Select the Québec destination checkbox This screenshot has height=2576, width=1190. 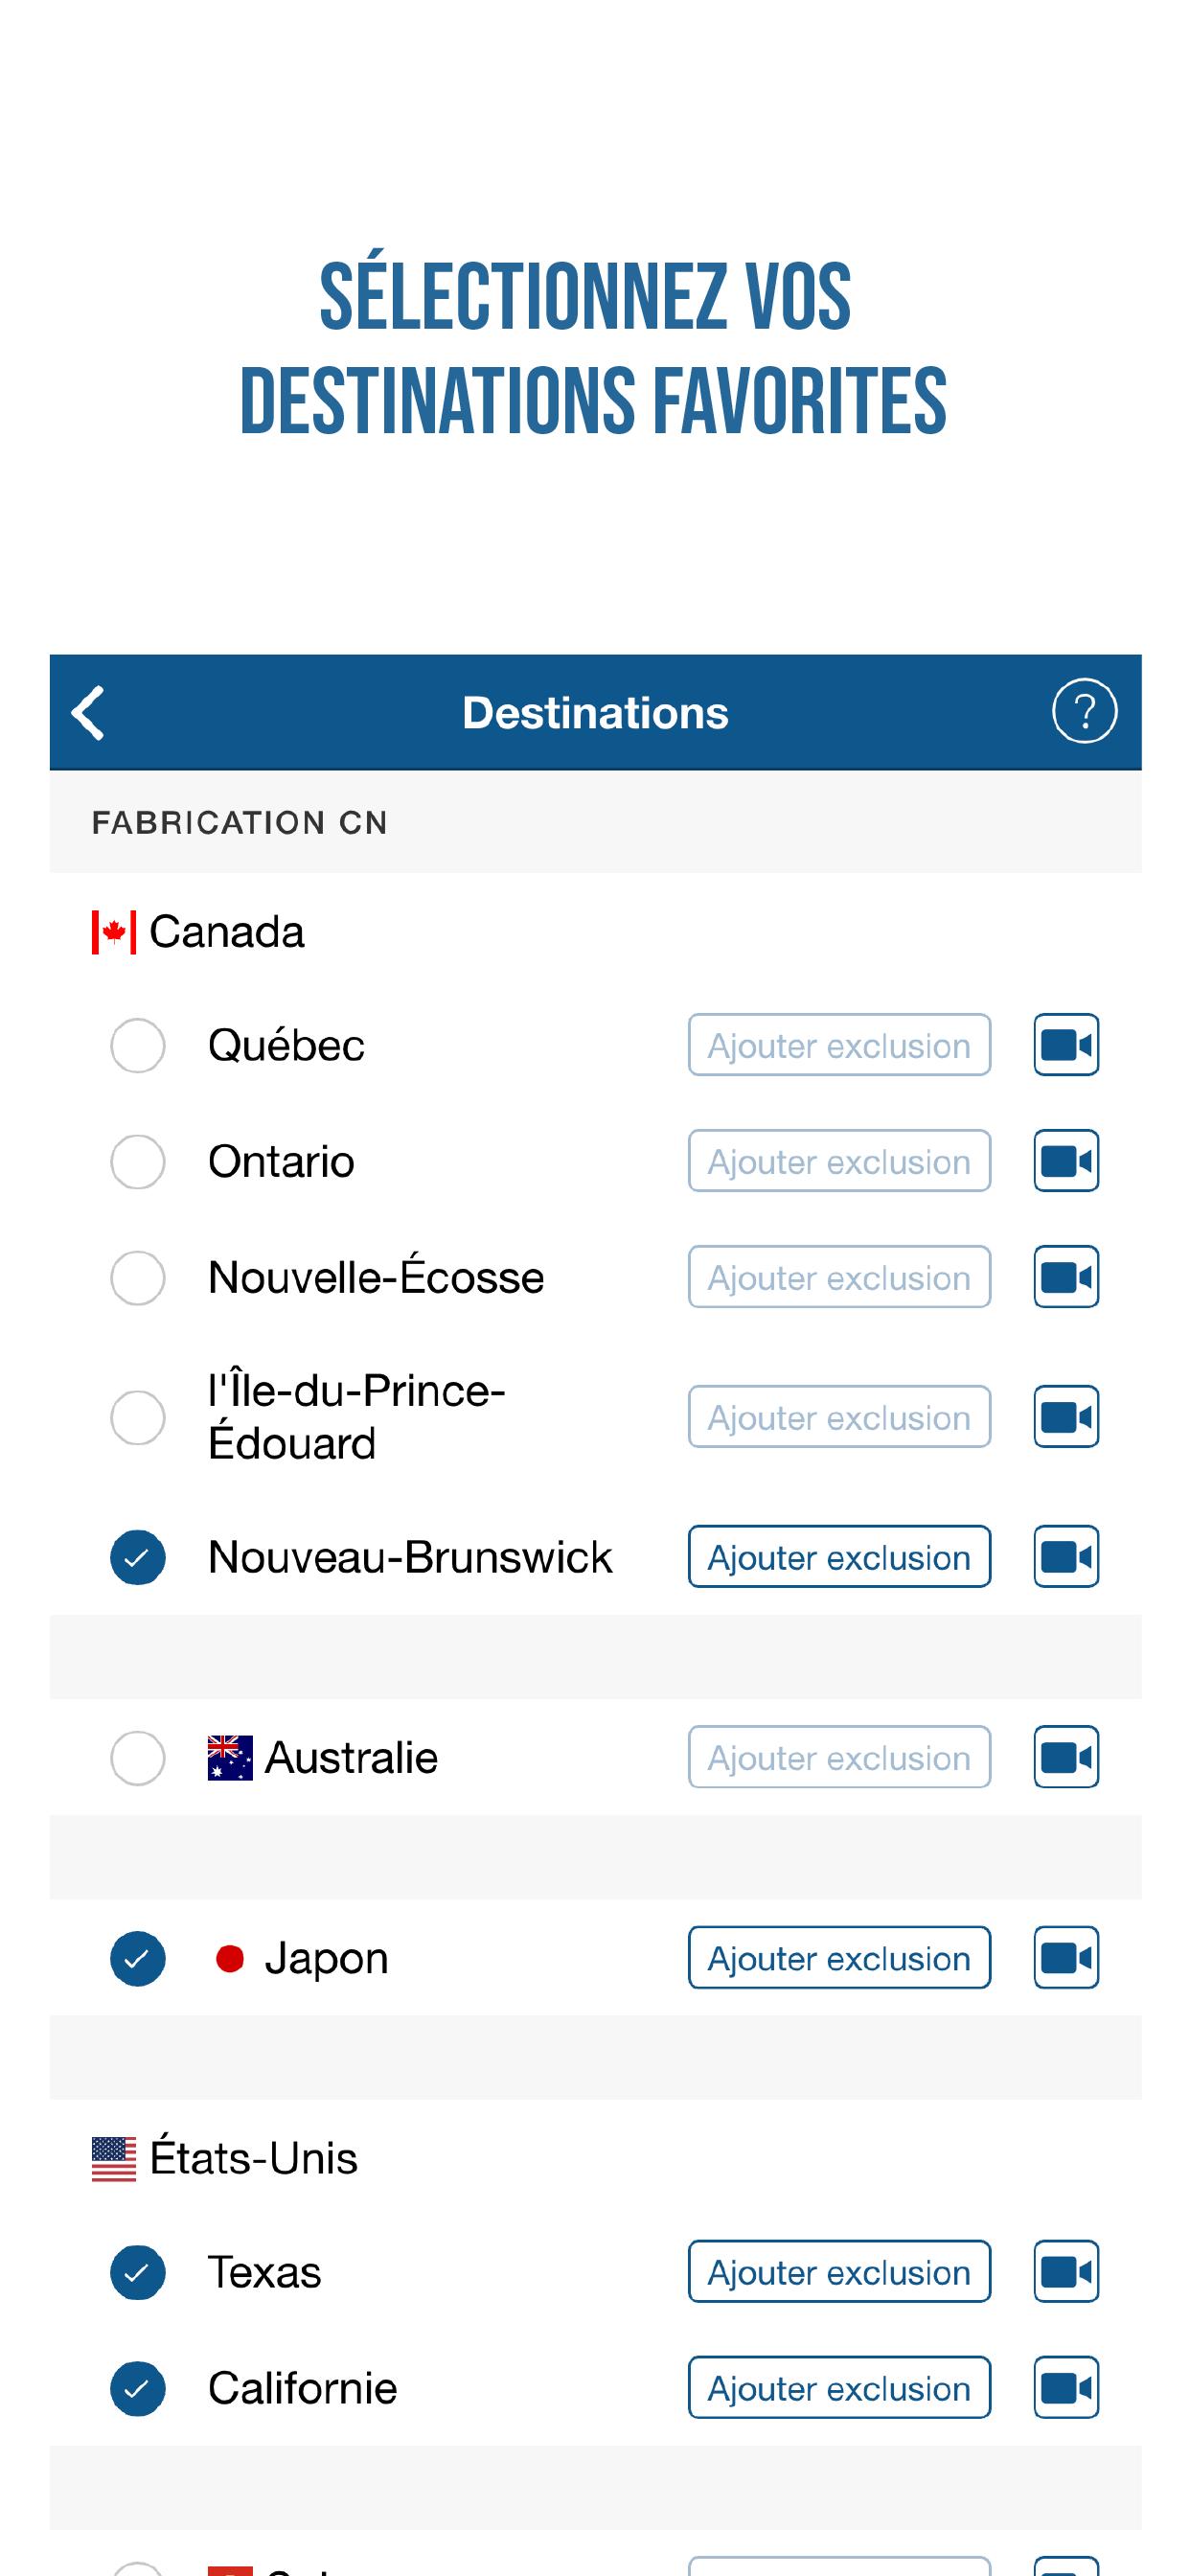coord(137,1046)
